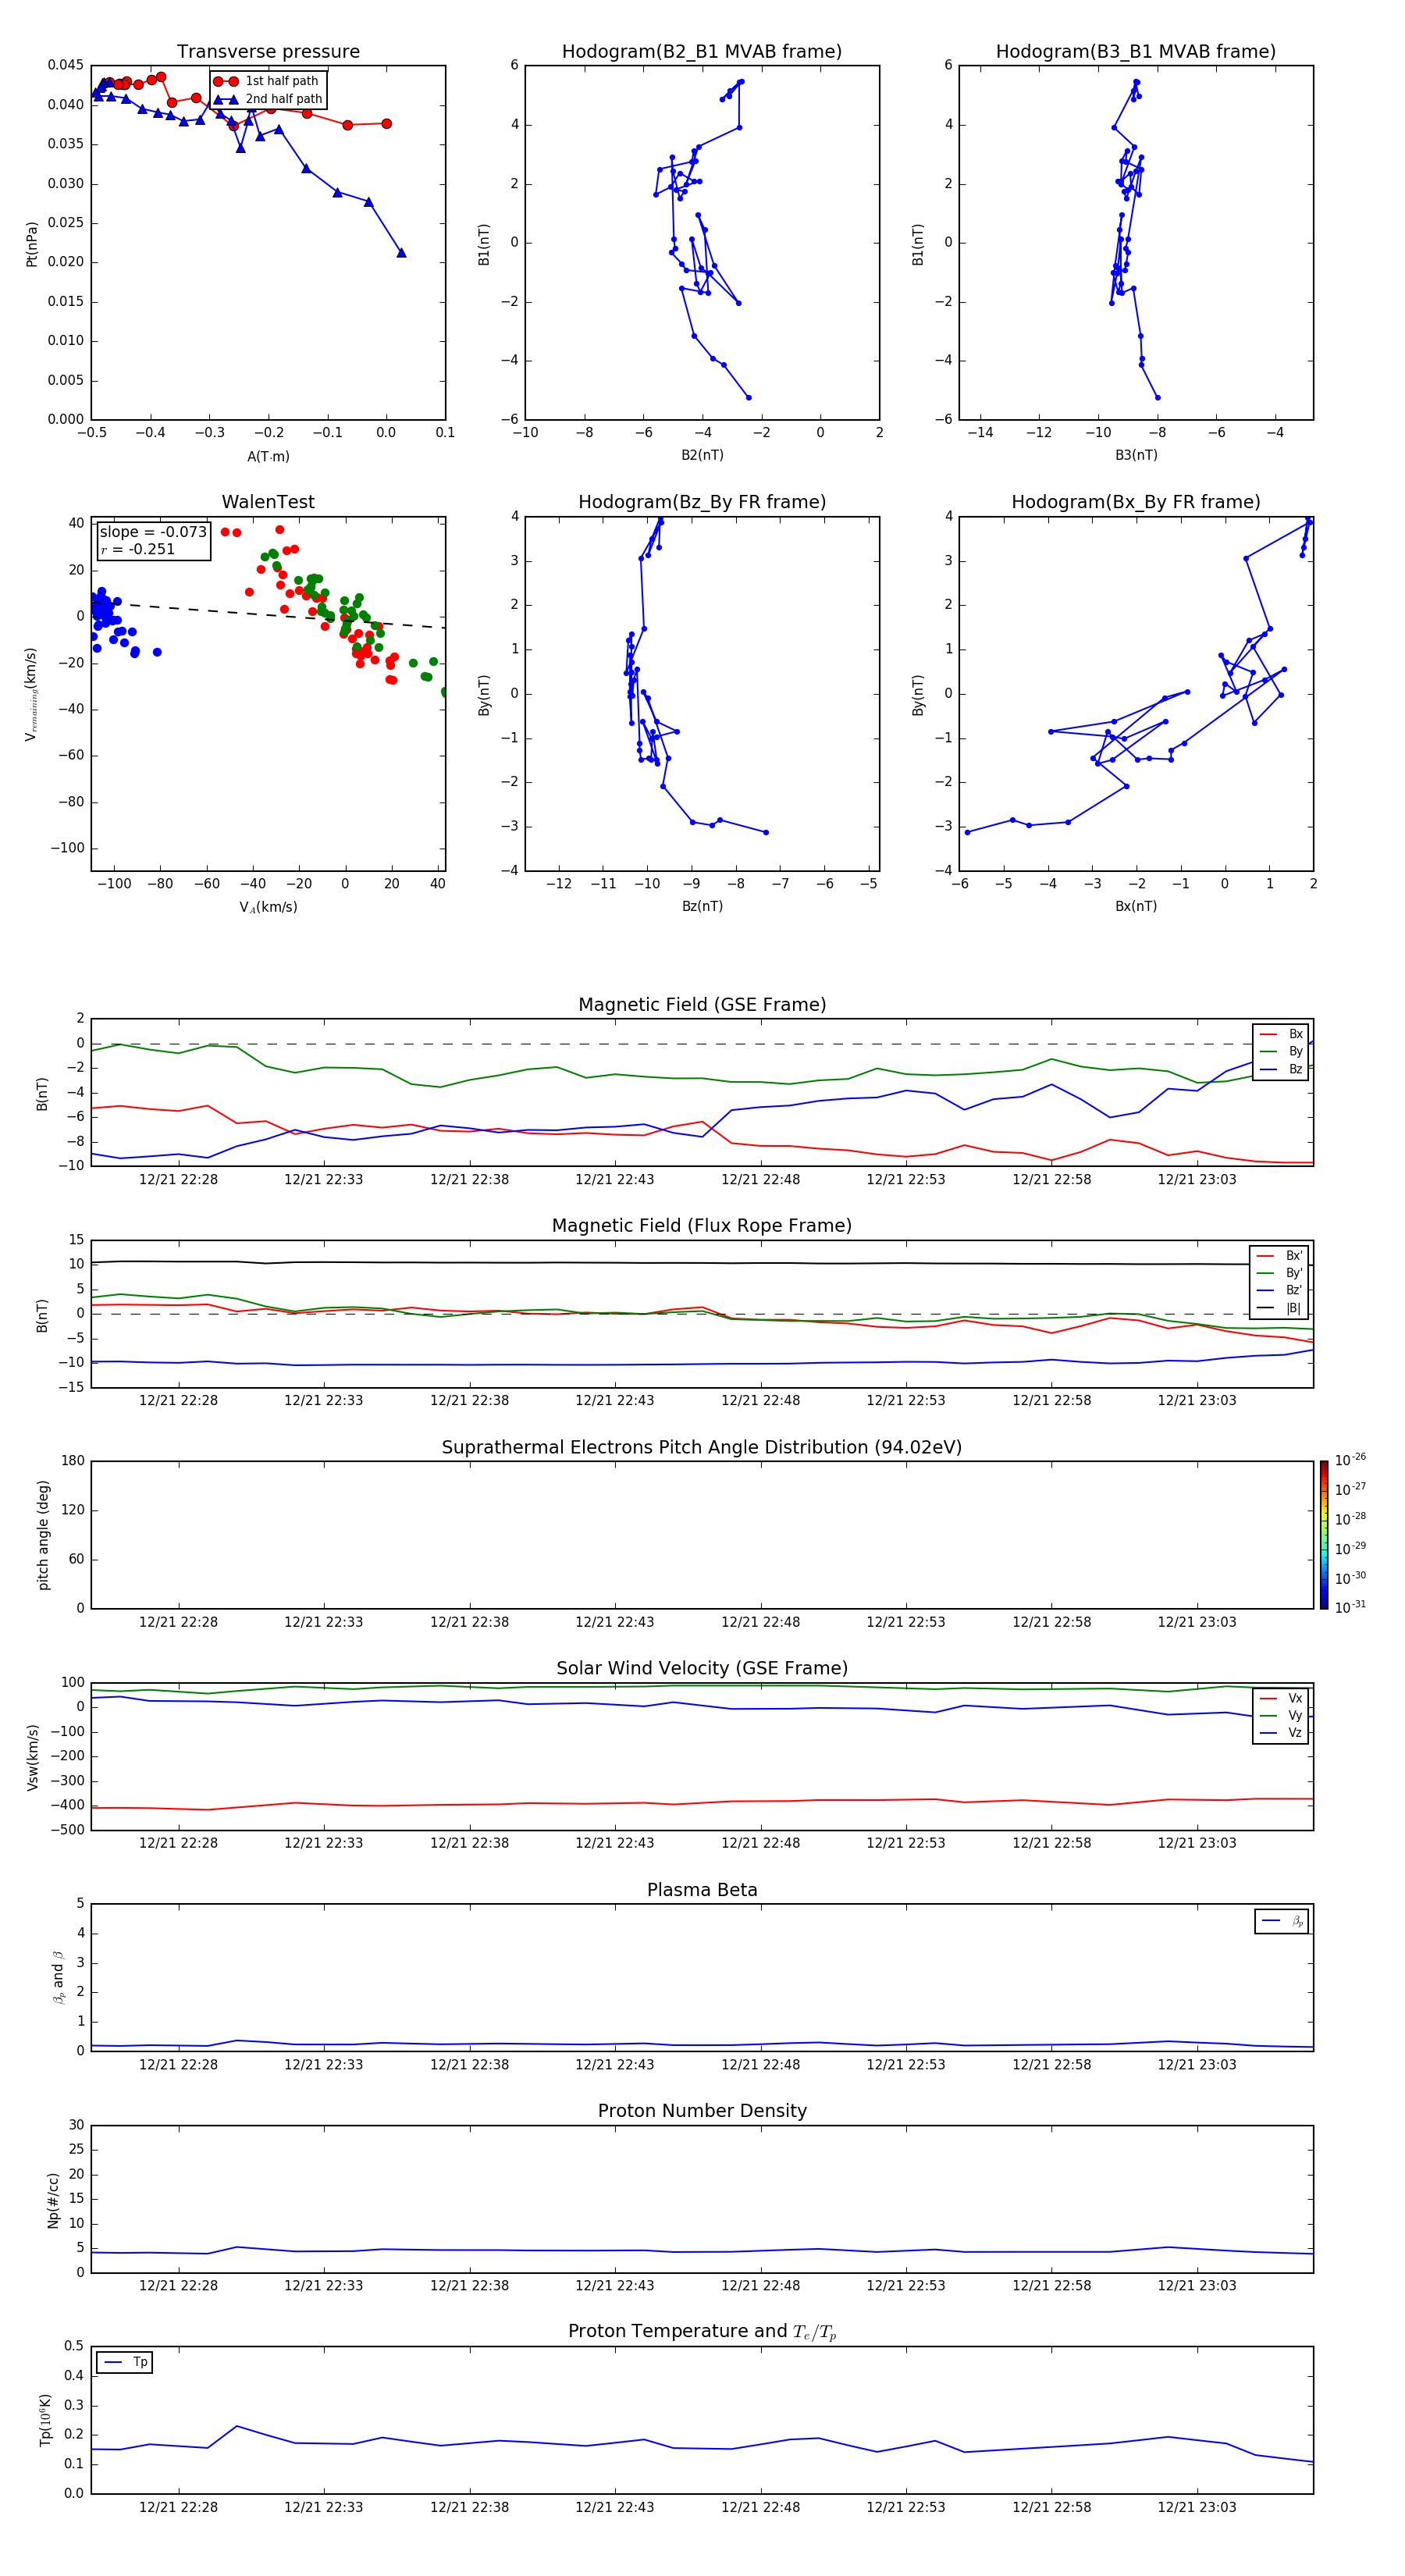This screenshot has height=2576, width=1405.
Task: Click 'Hodogram(Bx_By FR frame)' title
Action: pyautogui.click(x=1136, y=502)
